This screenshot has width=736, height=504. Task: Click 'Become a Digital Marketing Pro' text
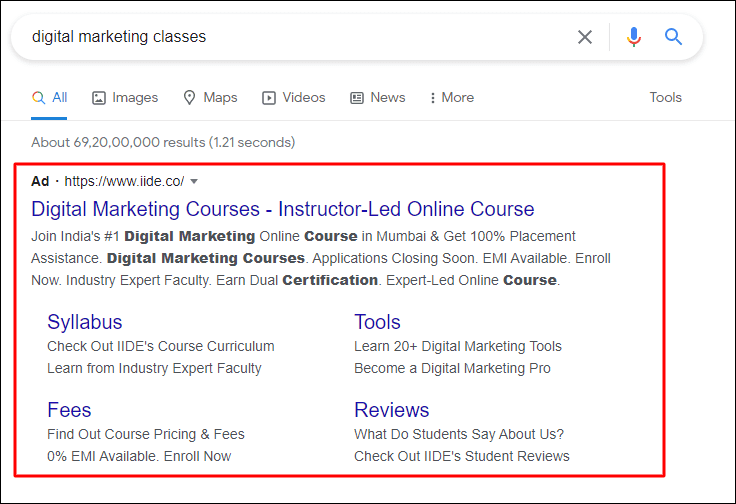click(x=452, y=368)
